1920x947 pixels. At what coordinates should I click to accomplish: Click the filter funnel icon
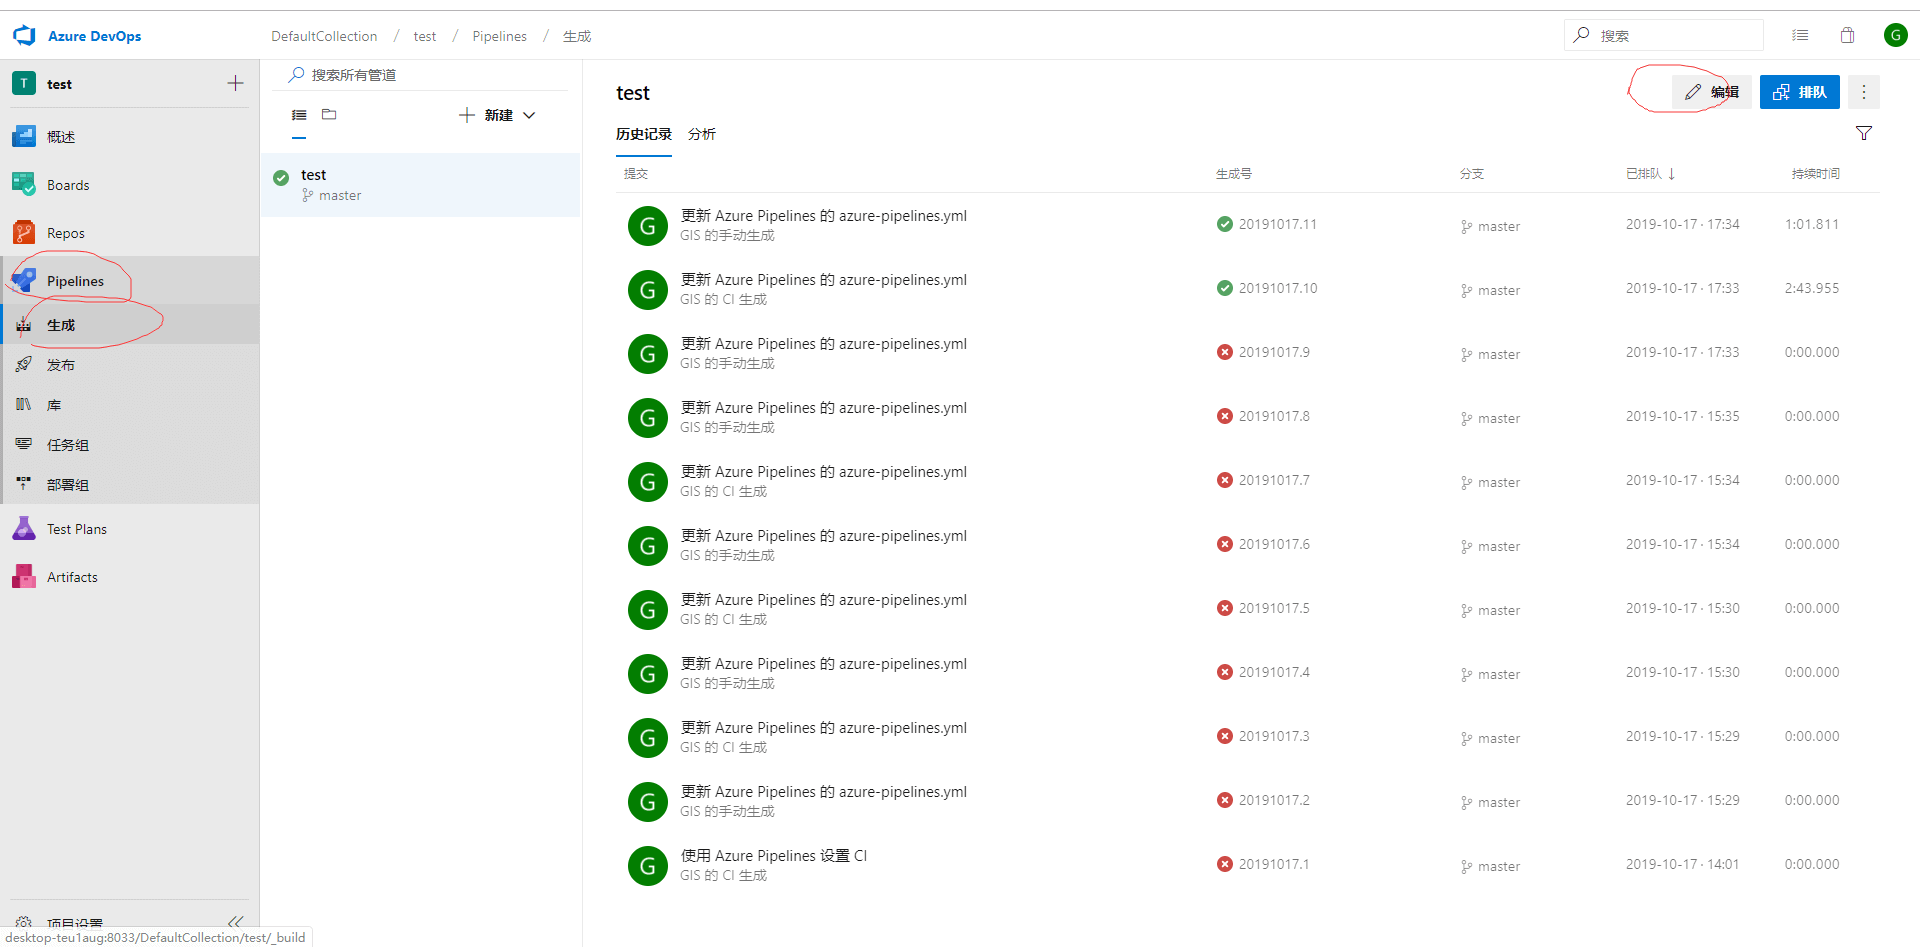pyautogui.click(x=1864, y=133)
